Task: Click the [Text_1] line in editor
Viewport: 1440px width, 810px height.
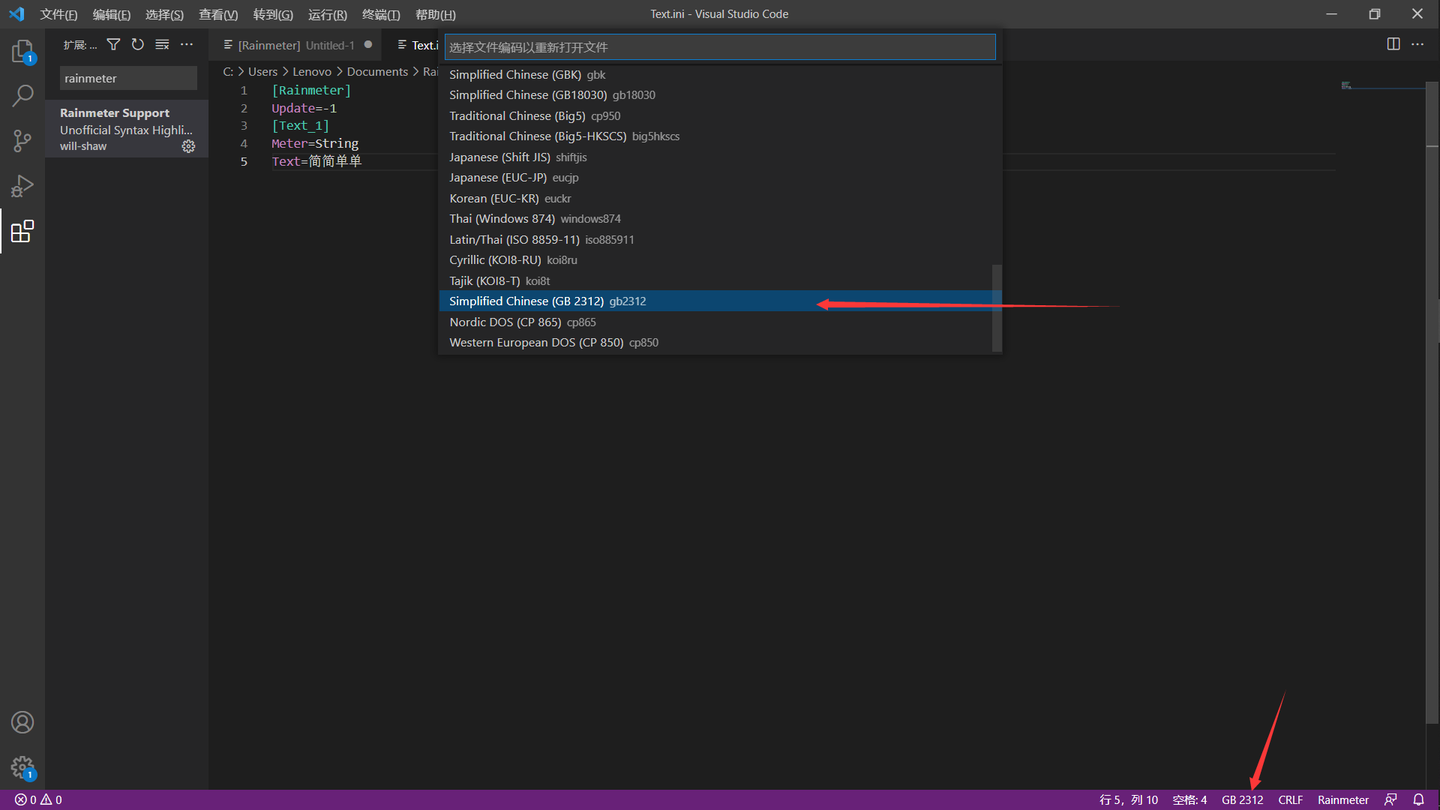Action: coord(300,126)
